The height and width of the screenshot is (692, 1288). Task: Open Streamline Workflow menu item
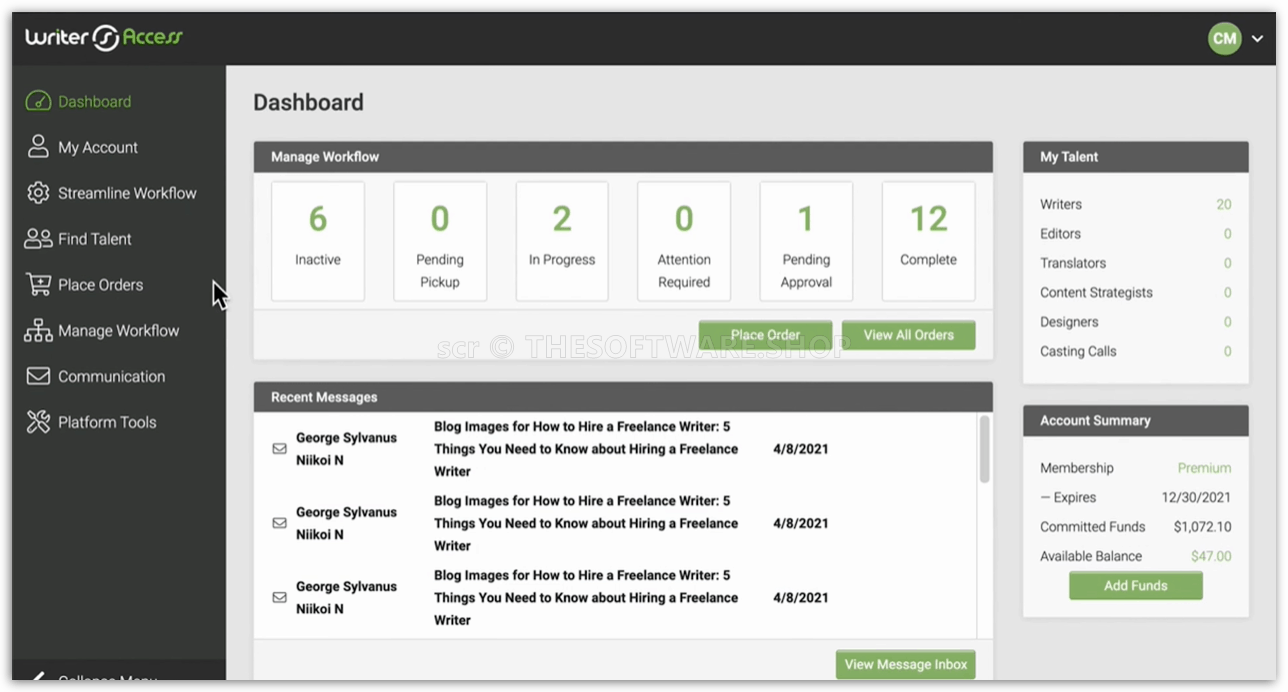point(127,193)
